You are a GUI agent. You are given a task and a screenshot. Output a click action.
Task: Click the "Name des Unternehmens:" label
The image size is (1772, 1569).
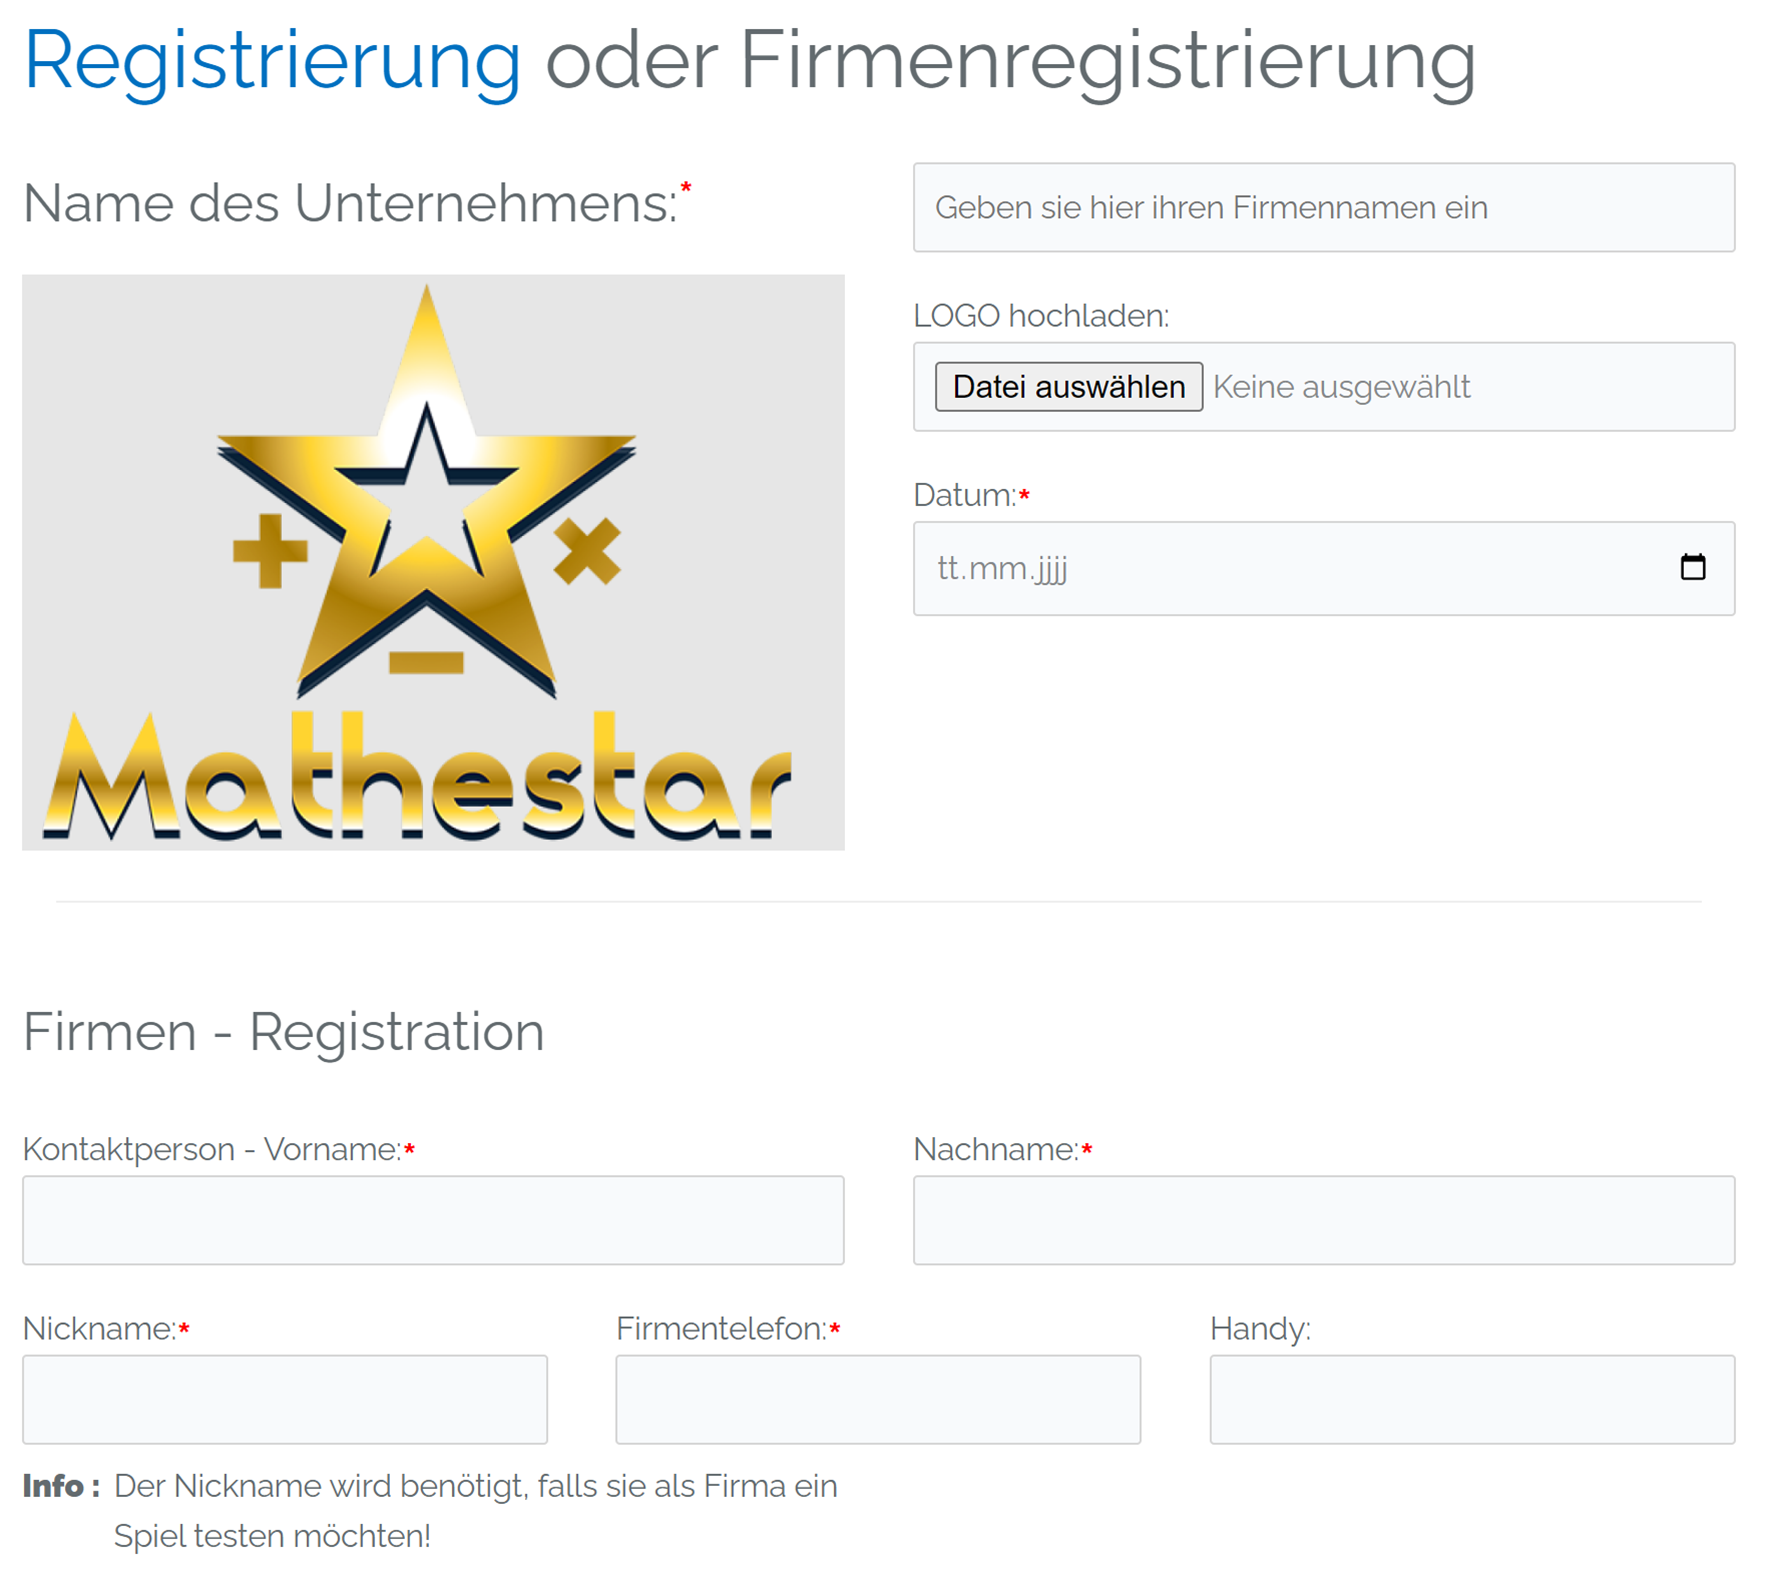(x=350, y=204)
